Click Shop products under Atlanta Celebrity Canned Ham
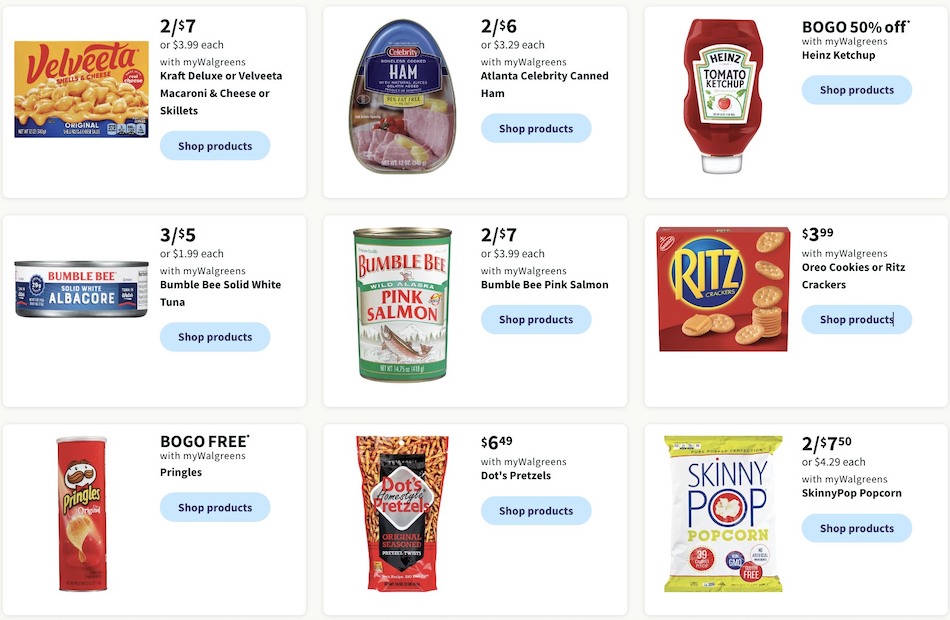950x620 pixels. click(x=536, y=128)
